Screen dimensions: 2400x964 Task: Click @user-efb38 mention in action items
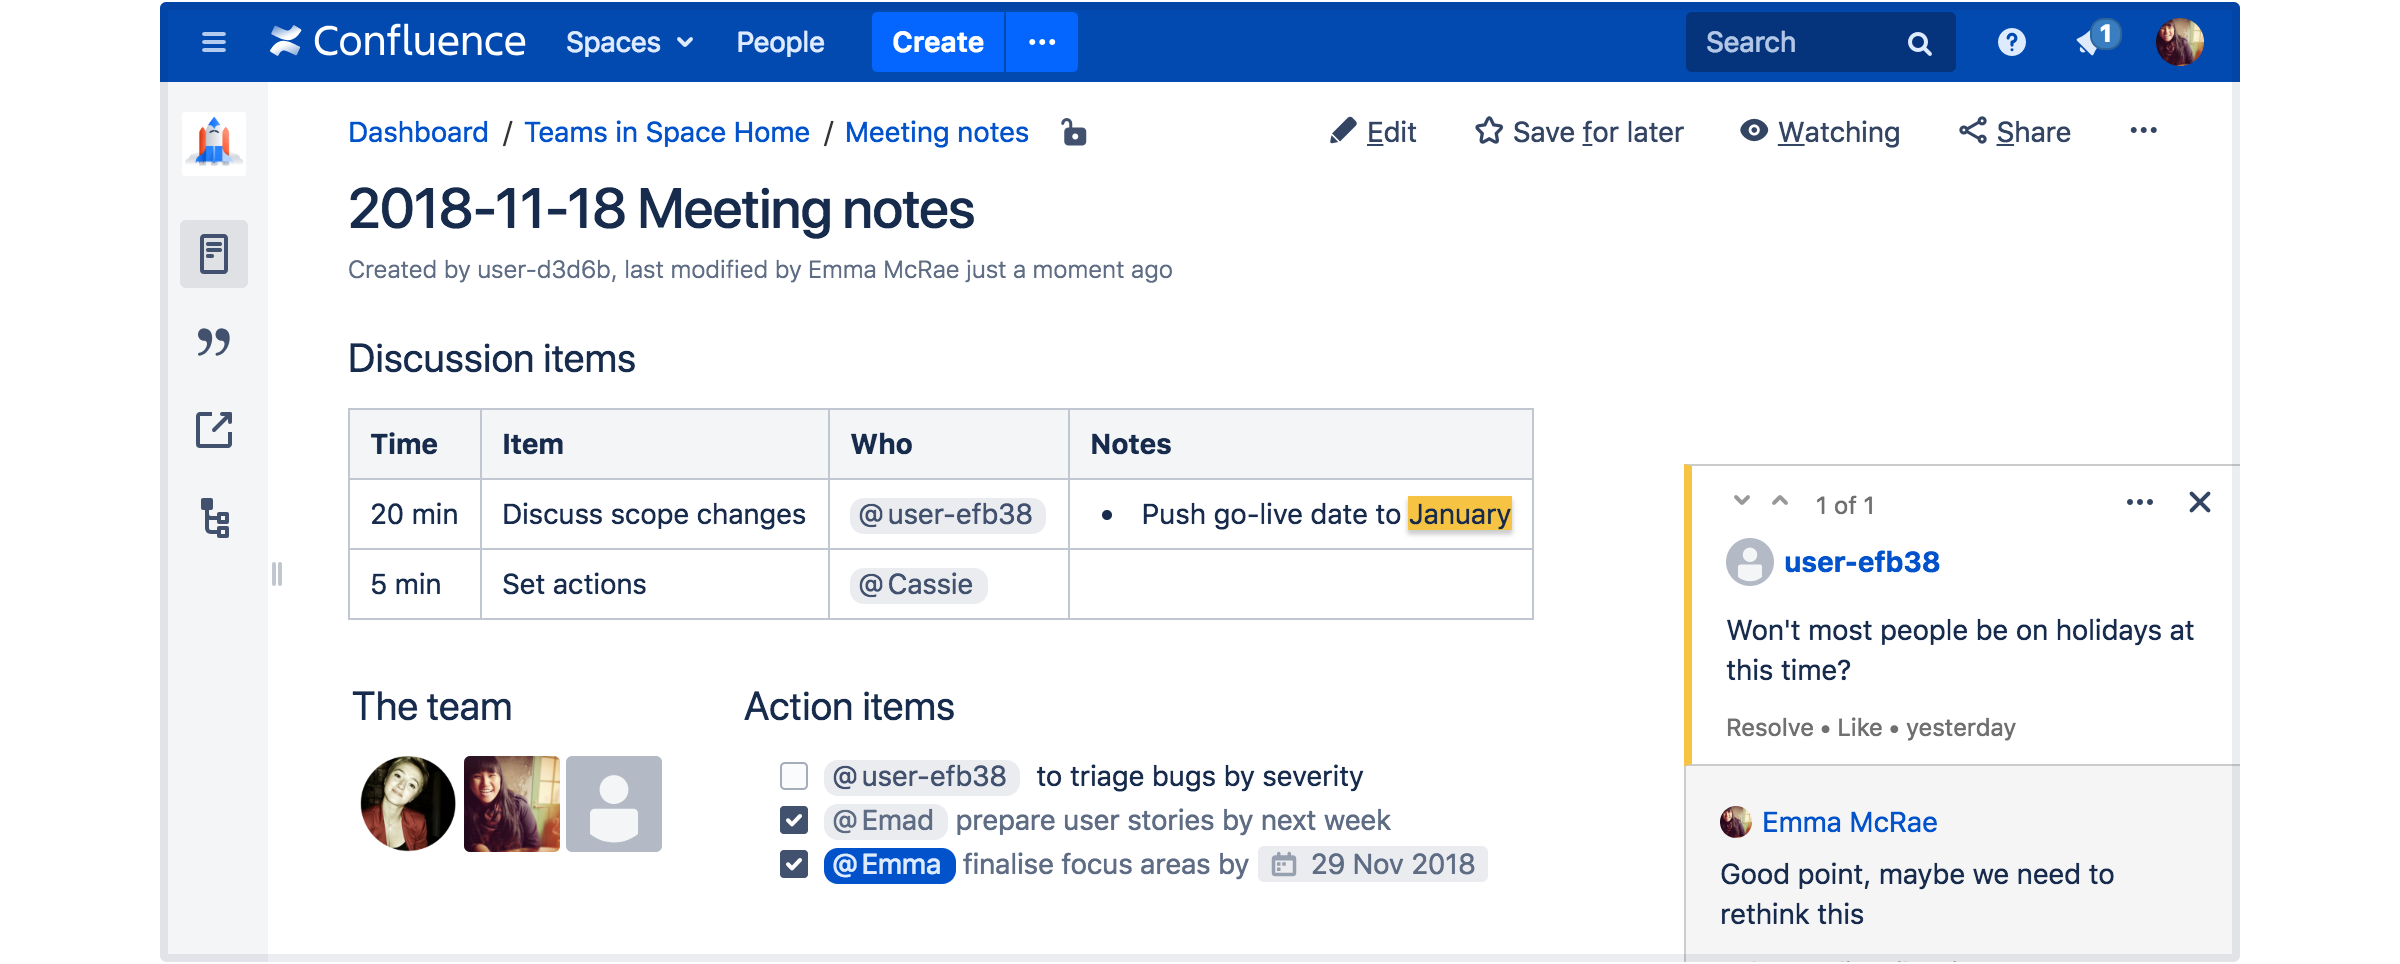921,776
